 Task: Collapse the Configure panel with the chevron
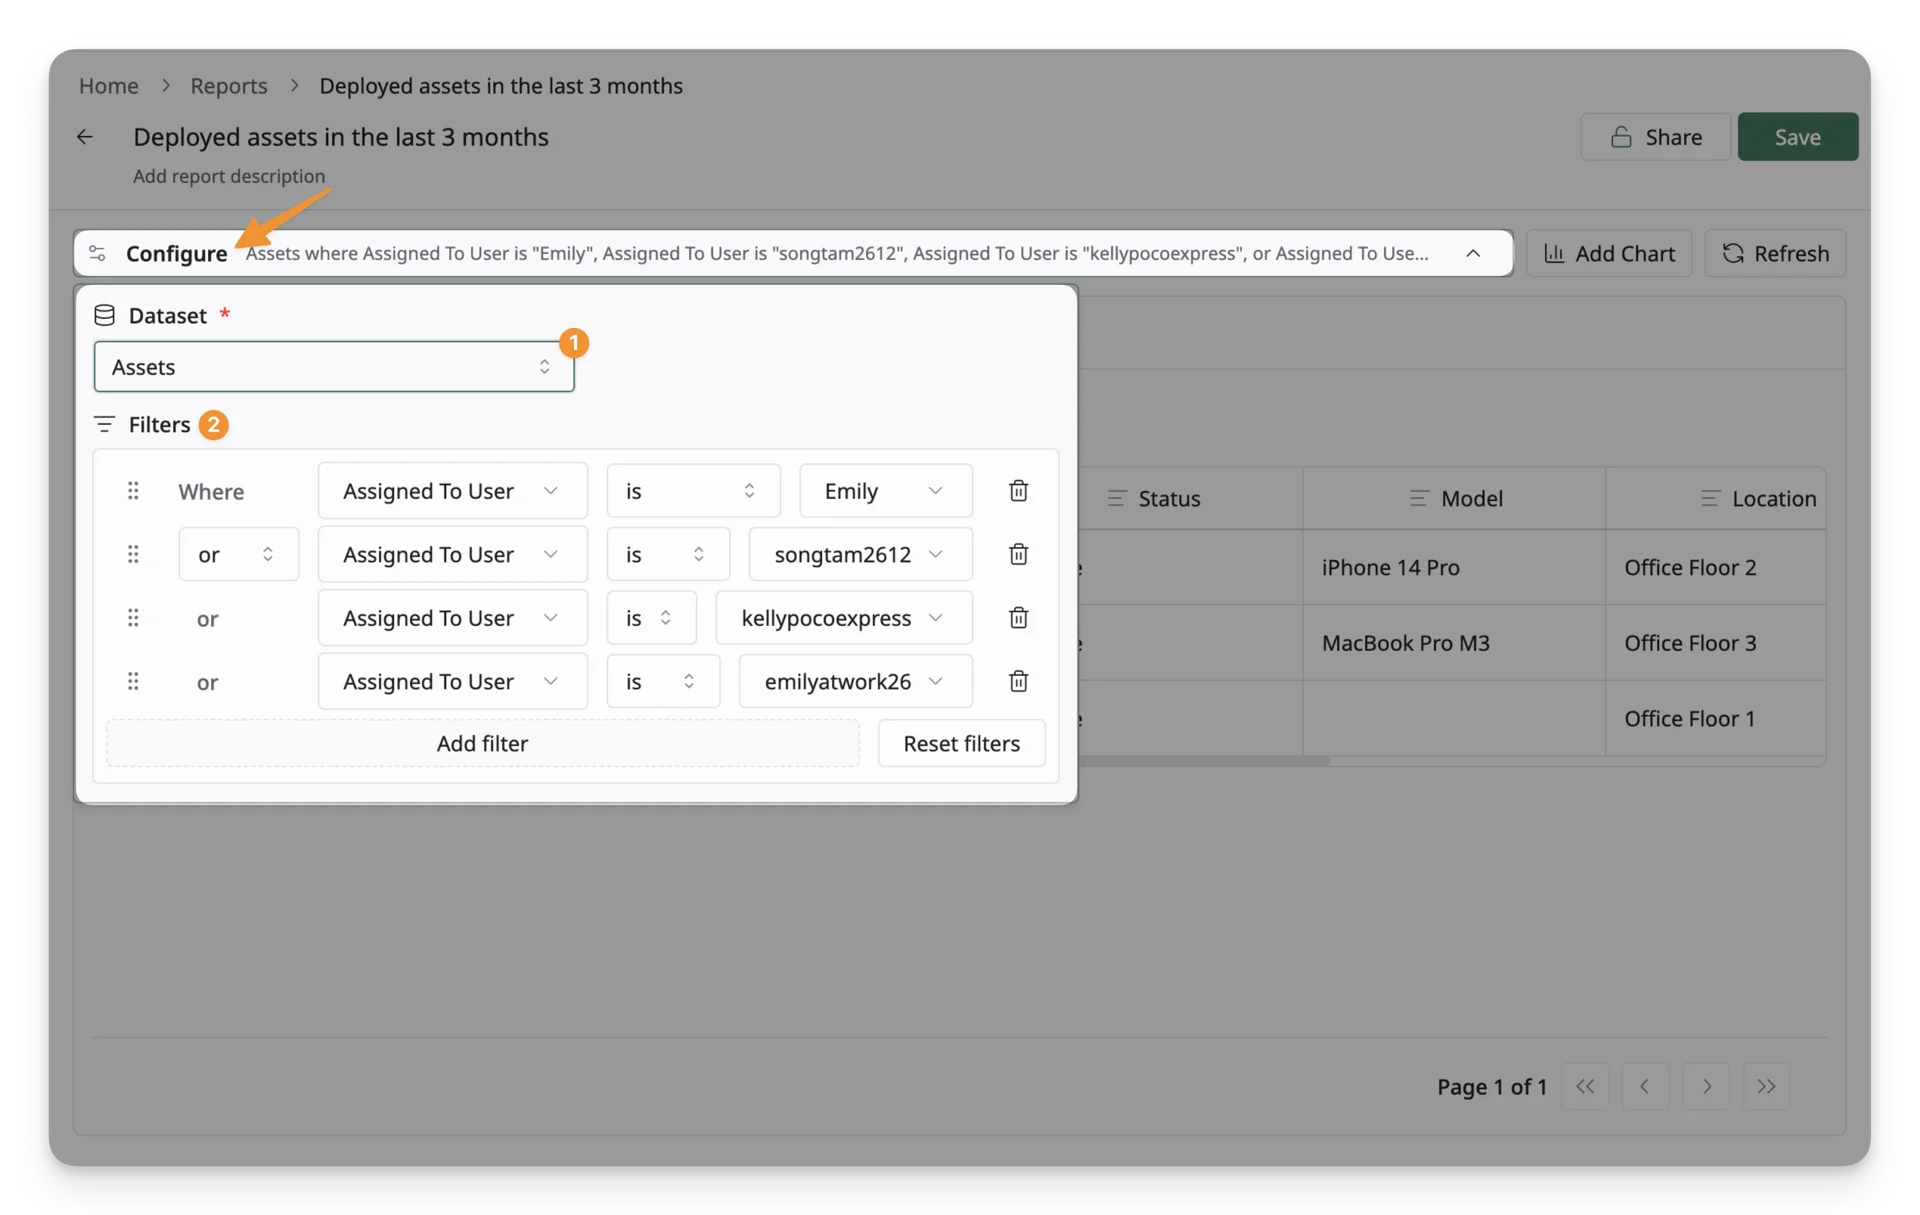pos(1473,253)
